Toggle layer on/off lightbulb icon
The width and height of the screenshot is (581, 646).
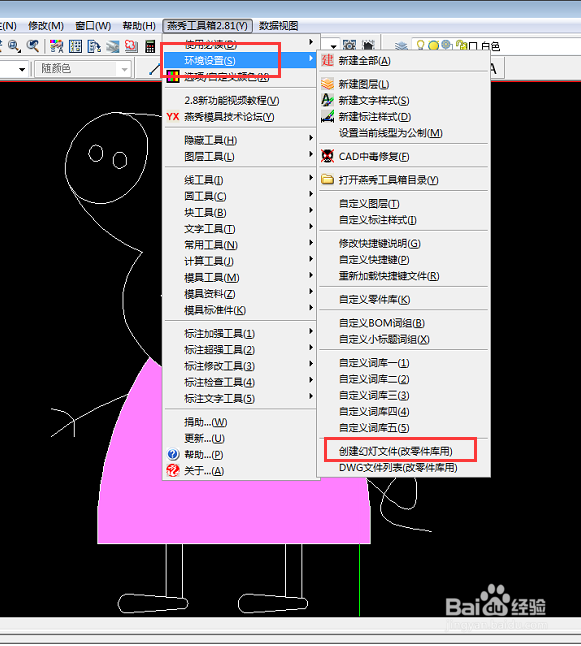tap(420, 45)
